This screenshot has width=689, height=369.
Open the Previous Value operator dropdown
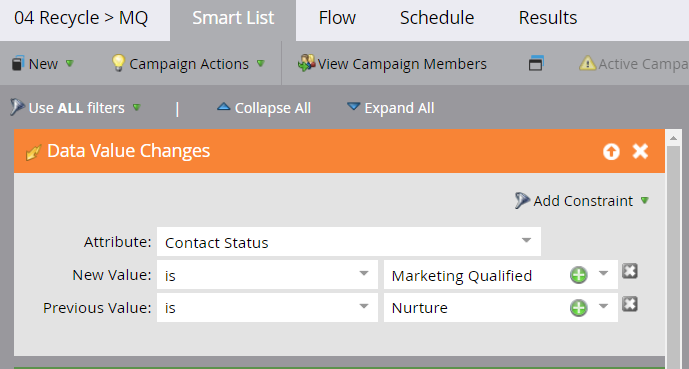(267, 308)
